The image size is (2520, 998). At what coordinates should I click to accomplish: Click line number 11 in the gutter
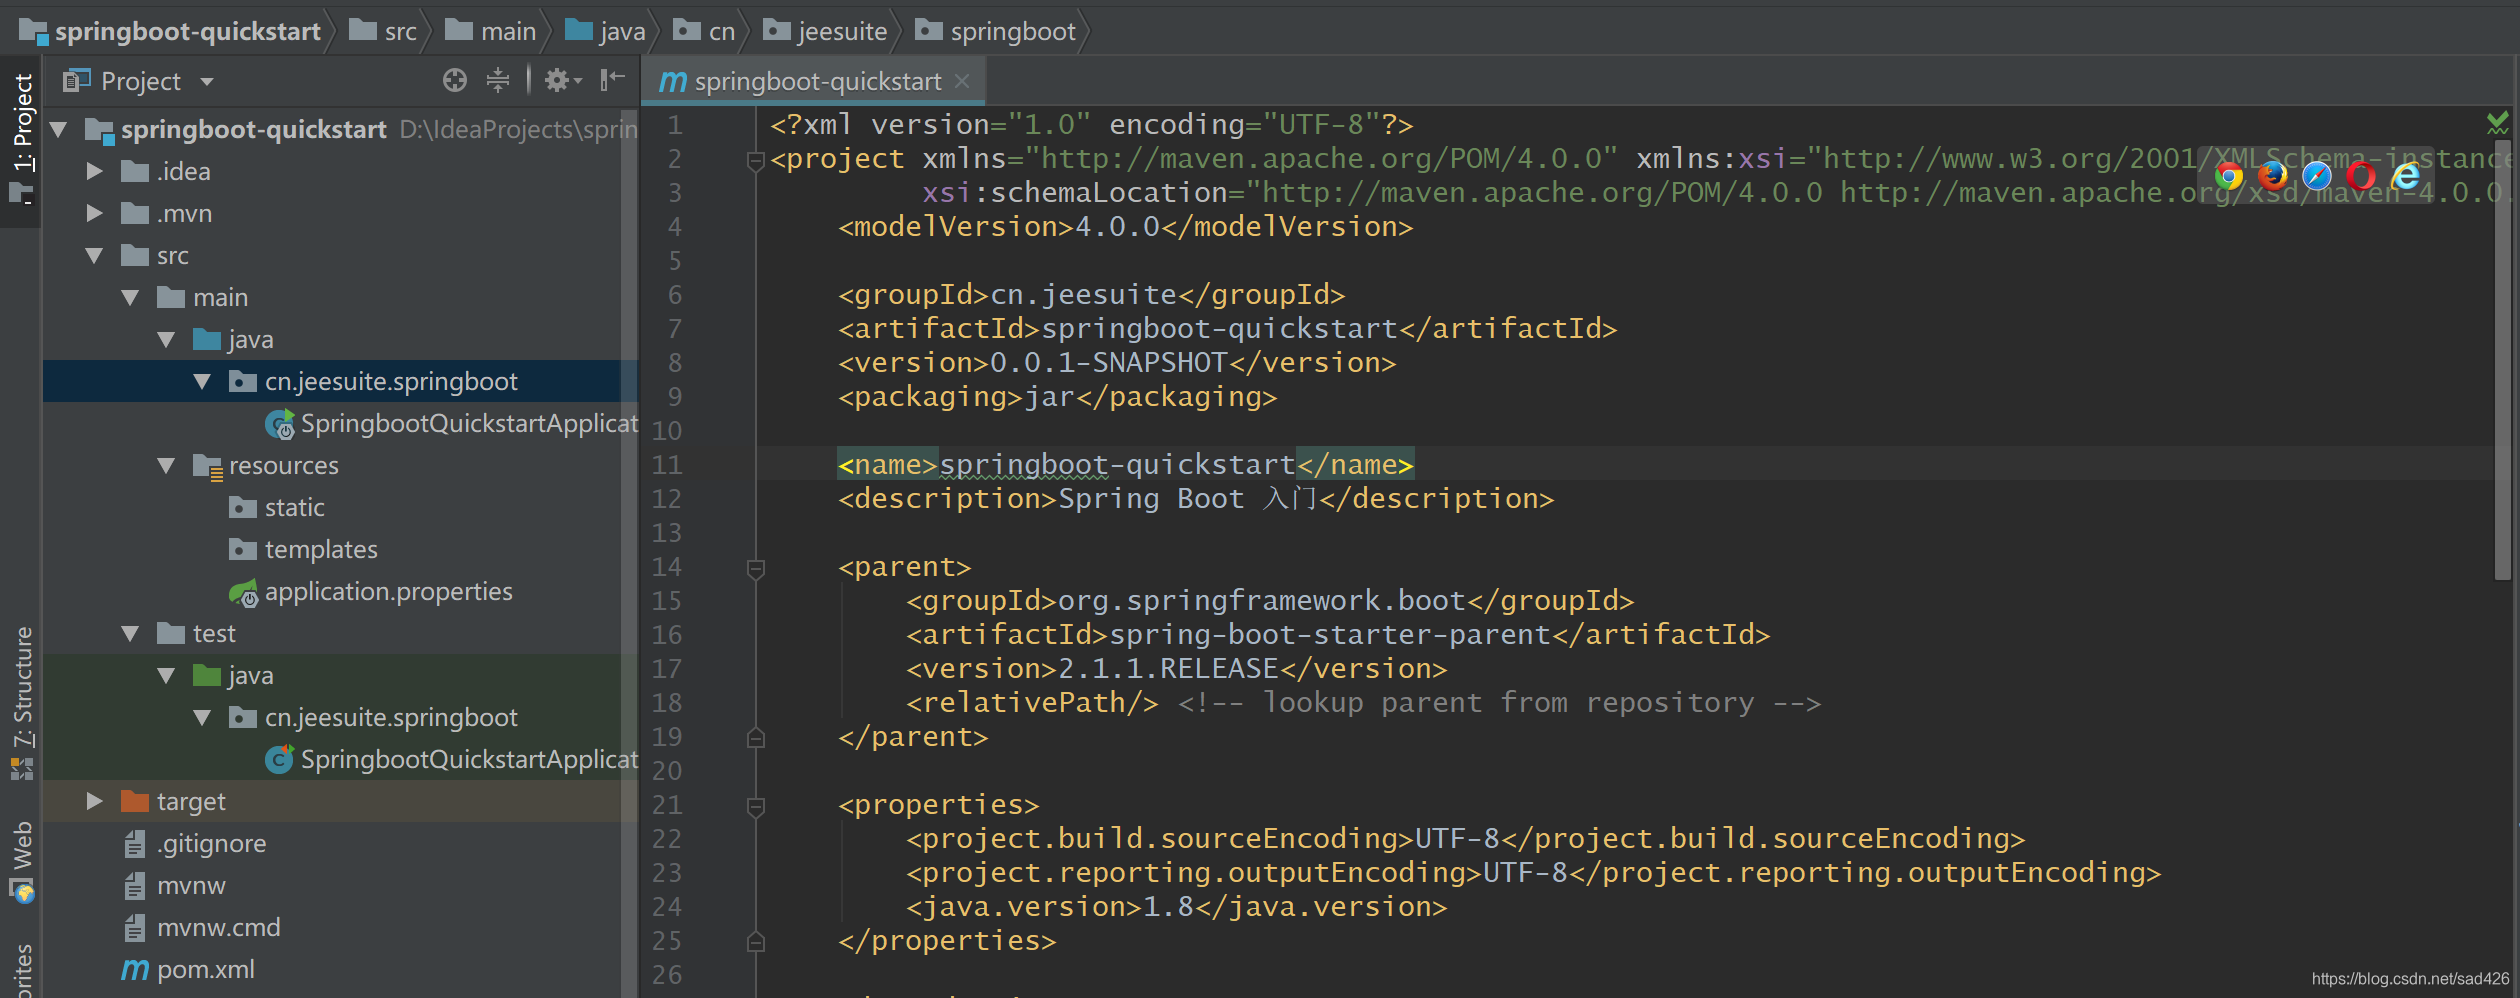pyautogui.click(x=667, y=465)
